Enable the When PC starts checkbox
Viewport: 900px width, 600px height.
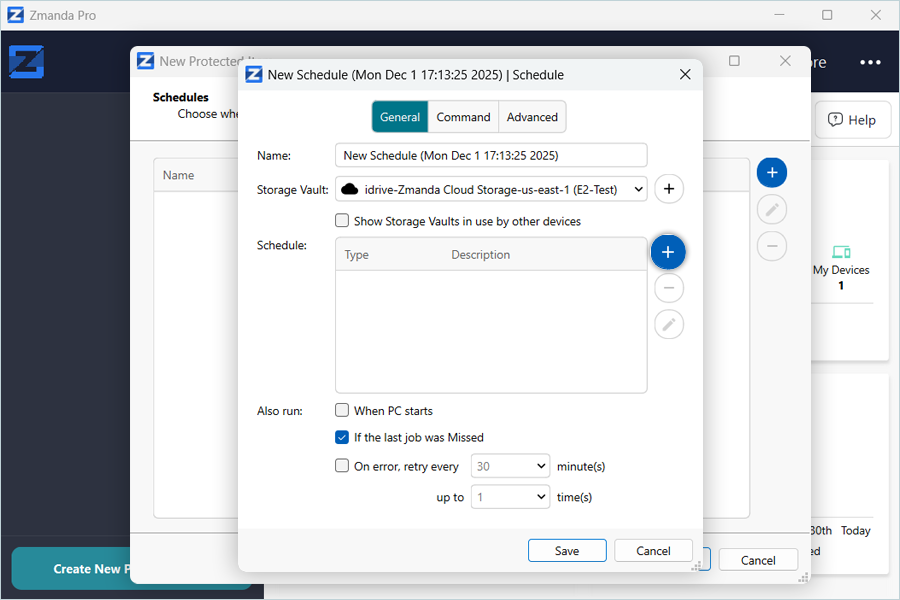click(x=342, y=410)
